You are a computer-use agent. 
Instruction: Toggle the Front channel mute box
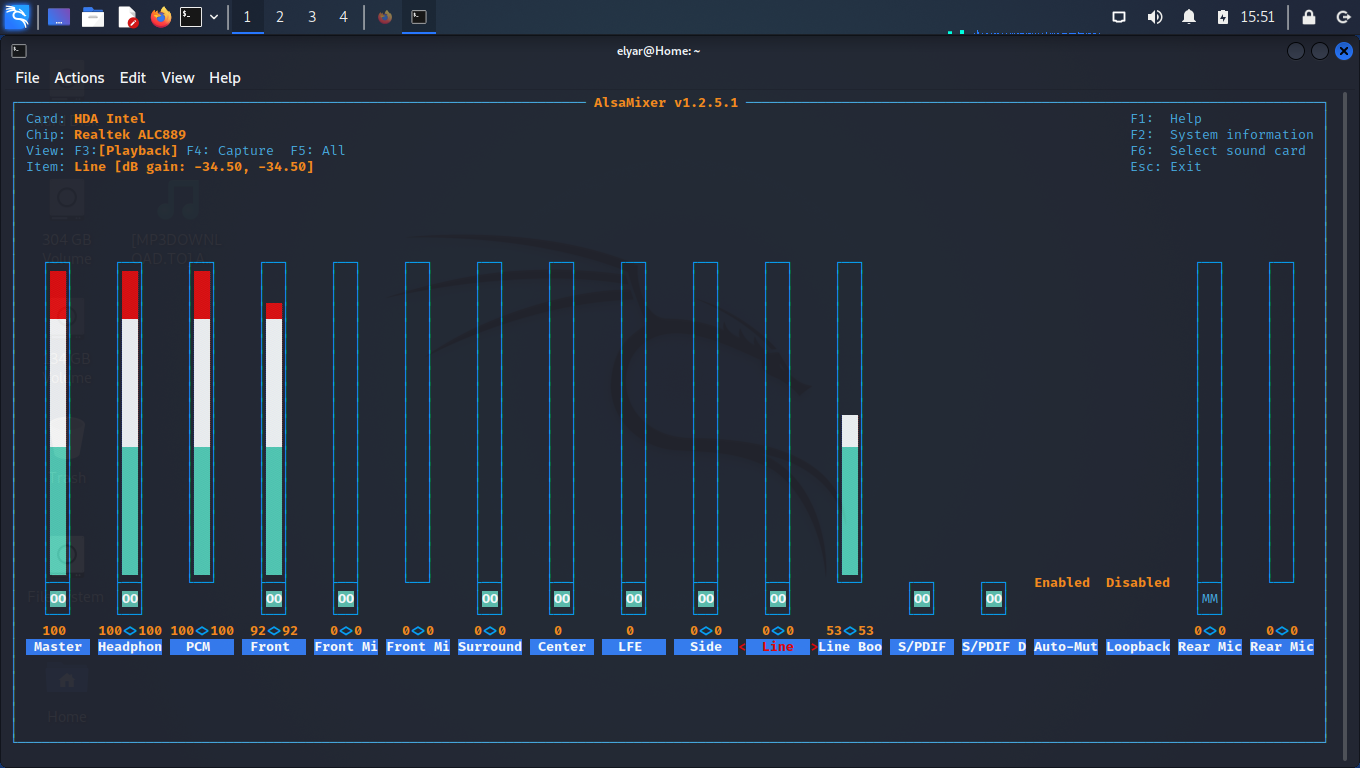[274, 598]
